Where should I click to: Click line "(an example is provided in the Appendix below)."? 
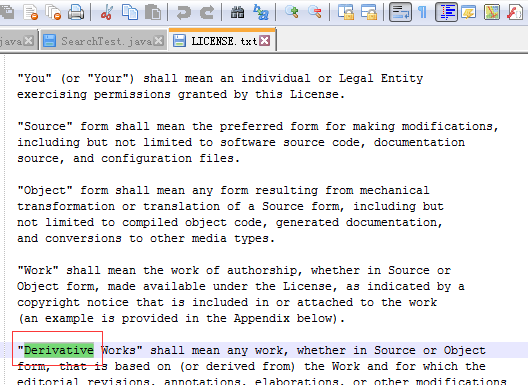[x=181, y=318]
